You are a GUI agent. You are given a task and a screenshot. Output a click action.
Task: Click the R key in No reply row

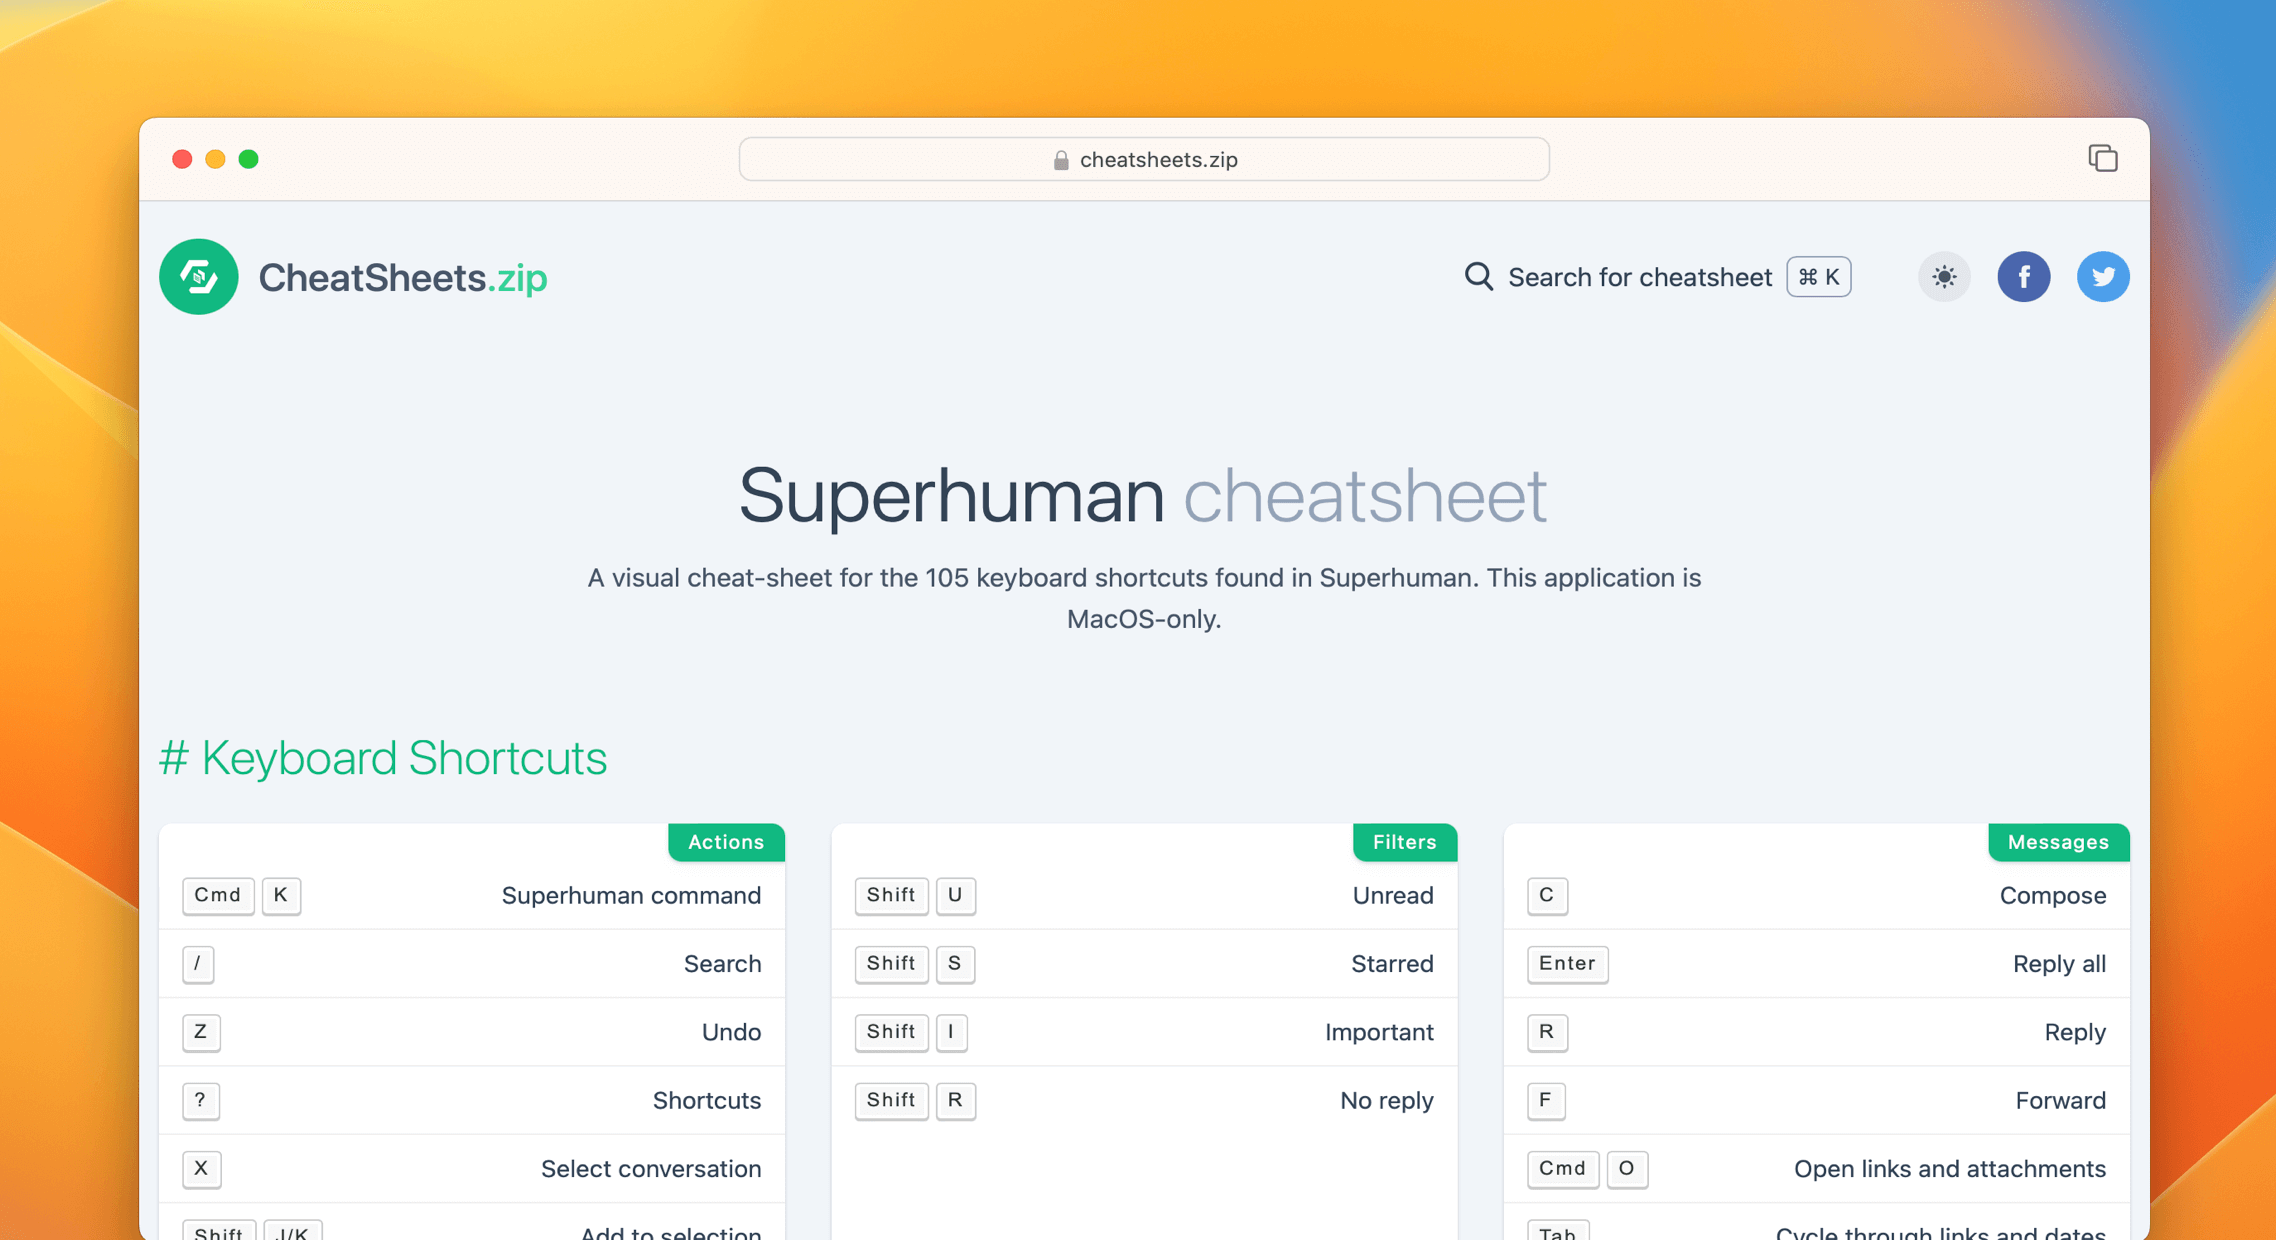tap(955, 1100)
